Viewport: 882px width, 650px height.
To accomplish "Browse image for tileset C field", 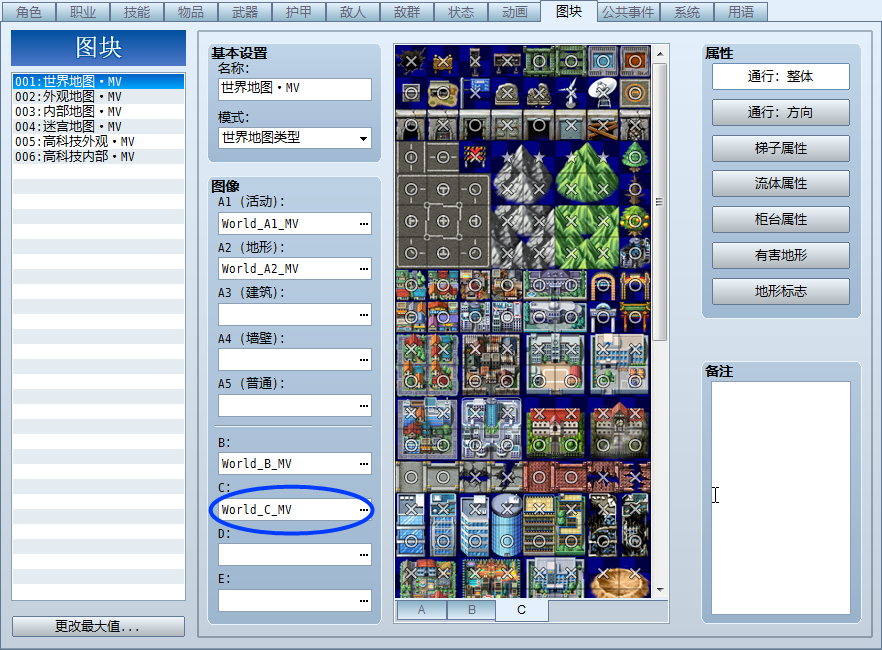I will (x=364, y=510).
